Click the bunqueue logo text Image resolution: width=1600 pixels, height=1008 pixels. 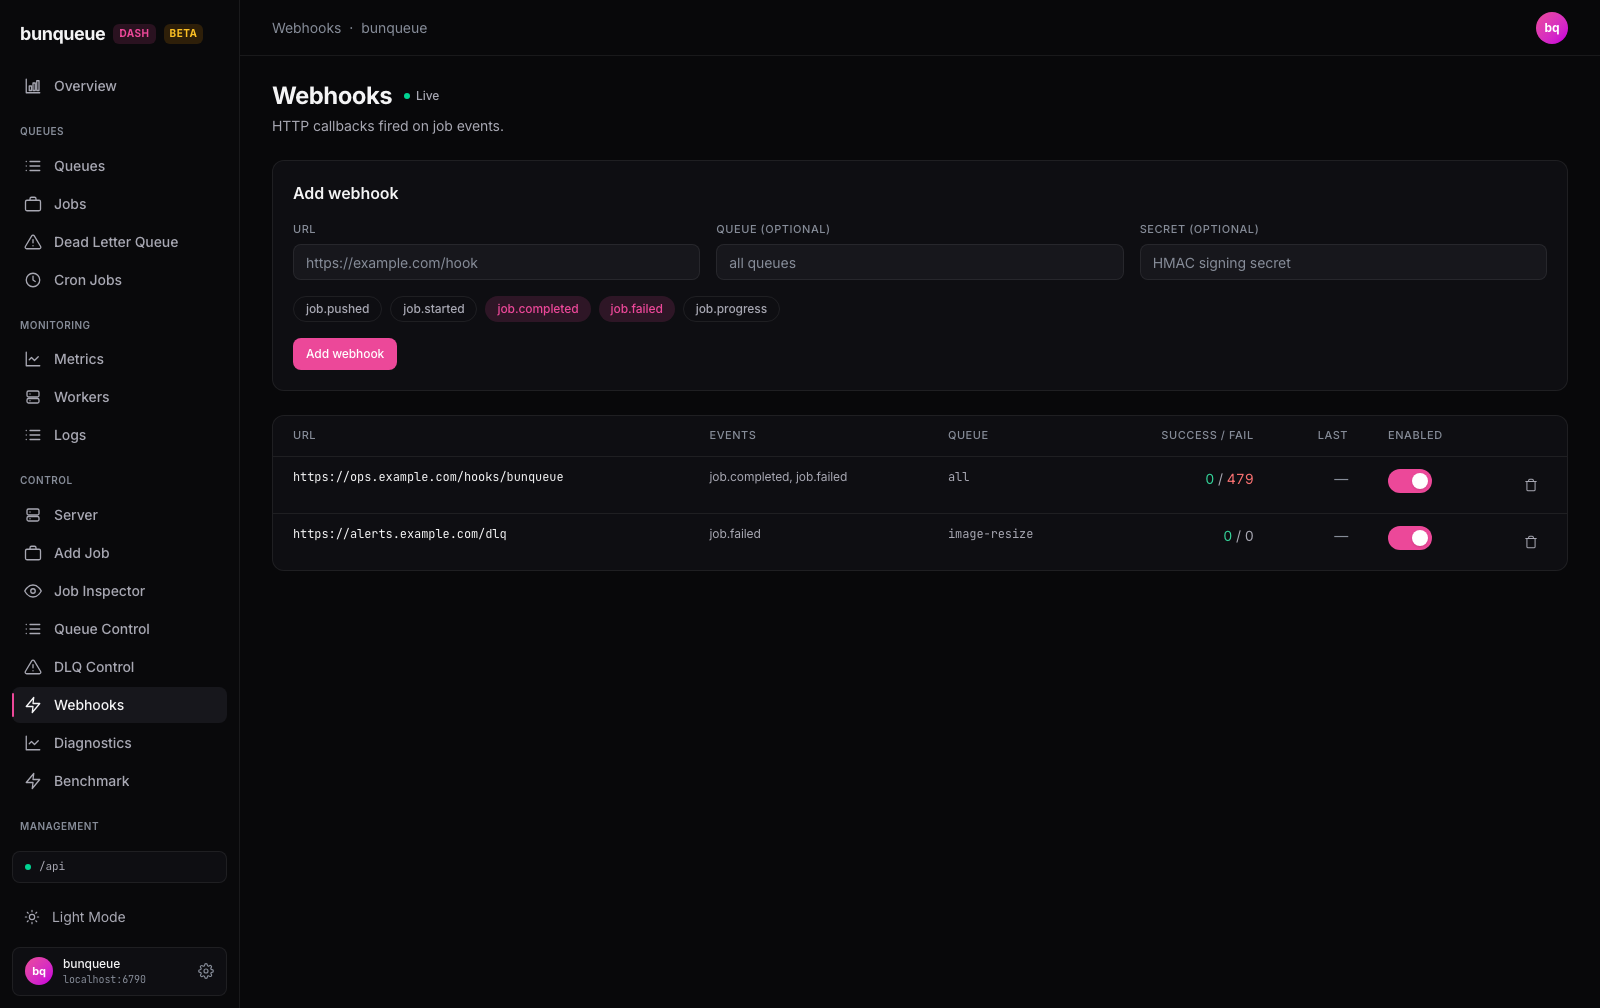(63, 34)
